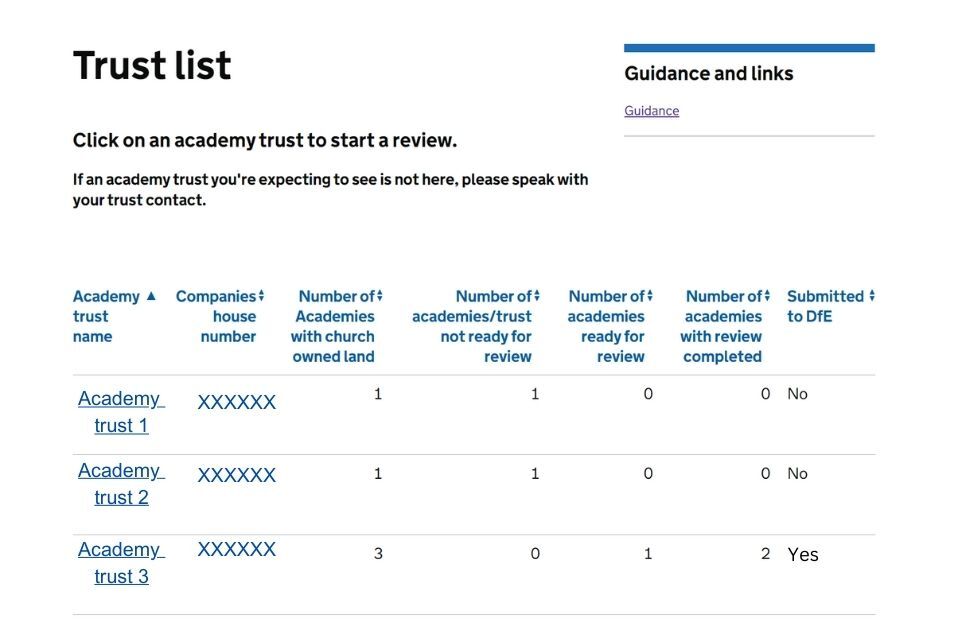This screenshot has height=640, width=960.
Task: Sort by Number of academies ready for review
Action: tap(606, 326)
